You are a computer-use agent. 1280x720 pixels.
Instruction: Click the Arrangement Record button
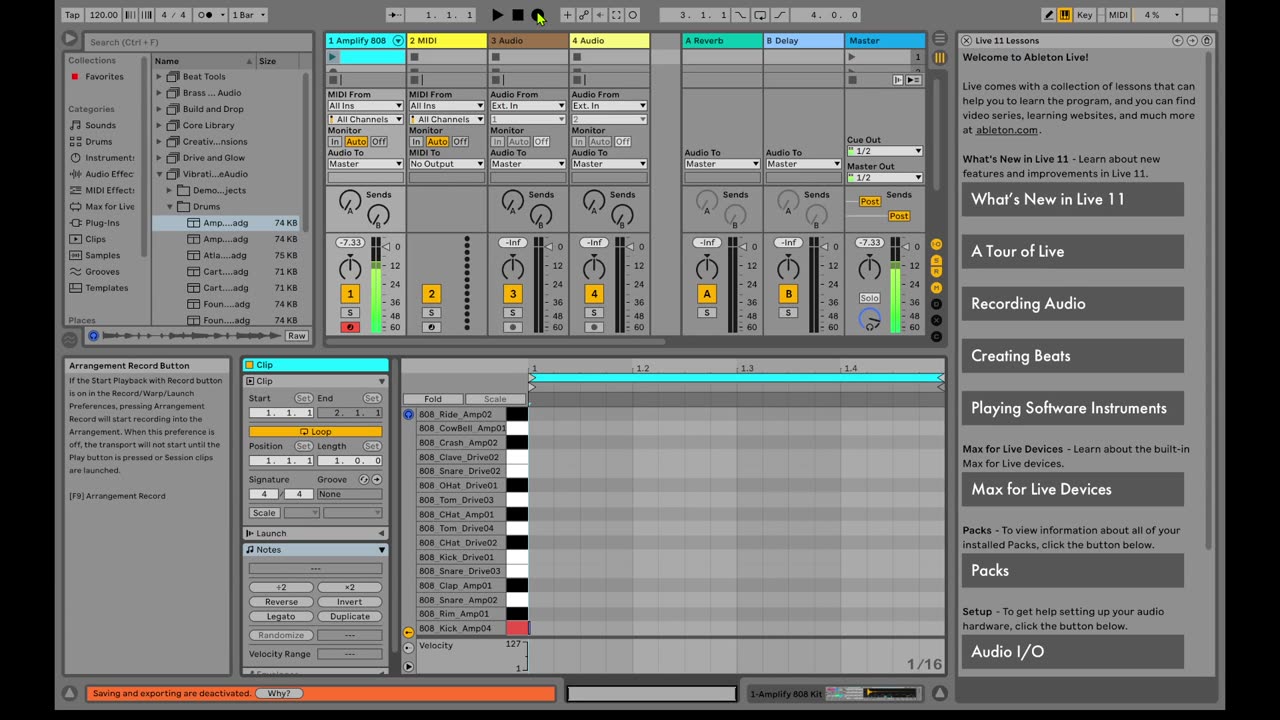[x=538, y=15]
